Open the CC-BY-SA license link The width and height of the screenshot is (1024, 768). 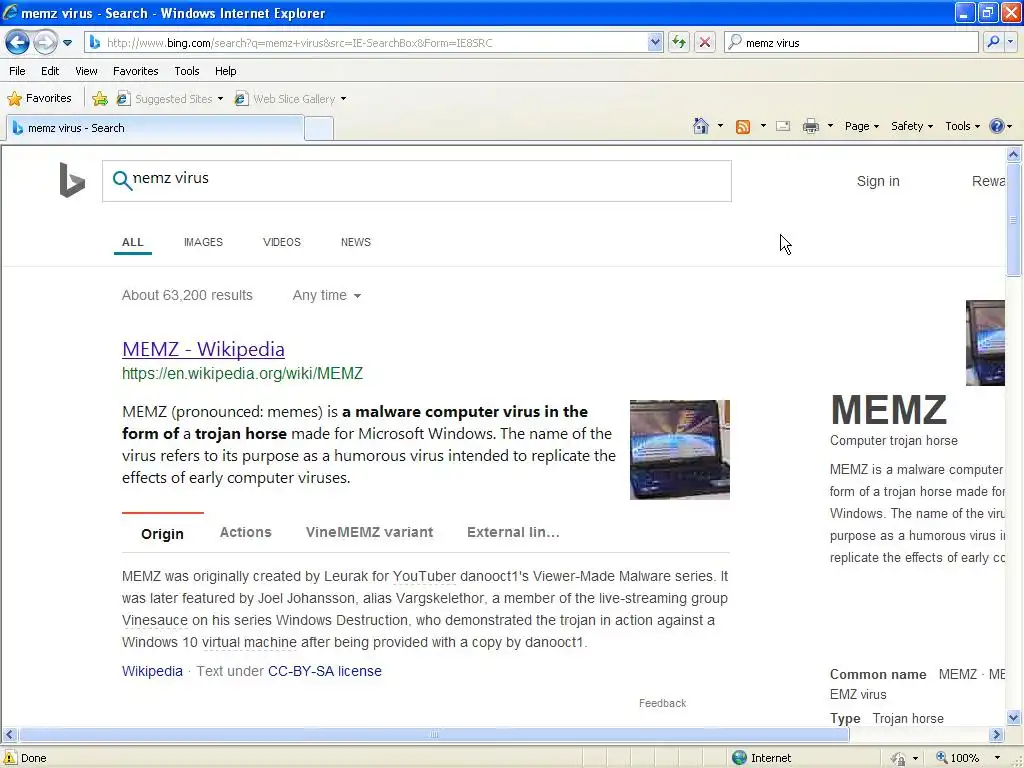325,671
